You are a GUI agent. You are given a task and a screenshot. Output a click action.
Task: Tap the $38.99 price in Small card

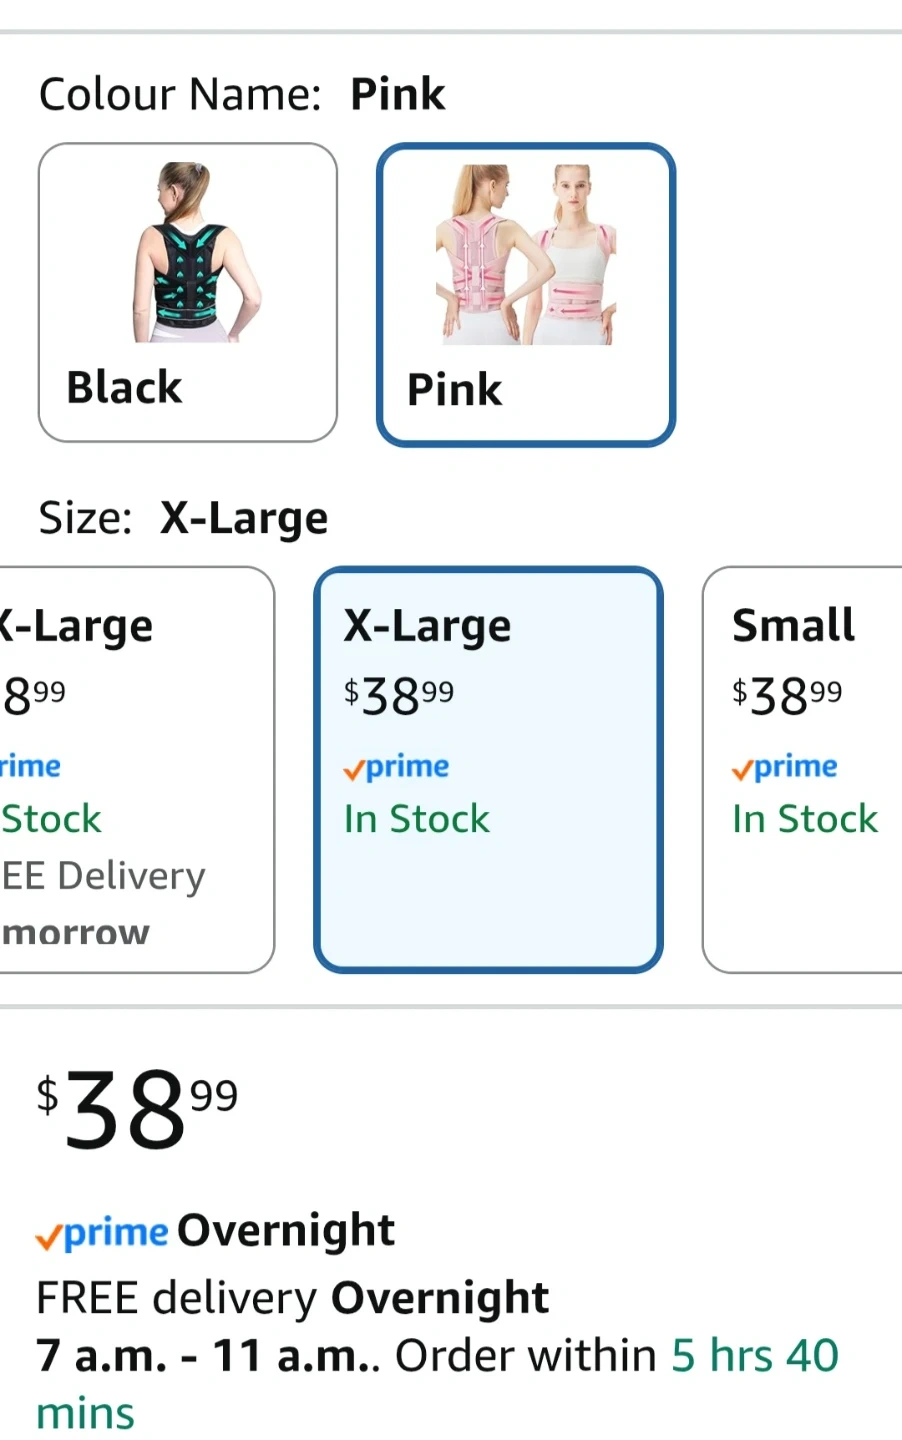point(787,695)
